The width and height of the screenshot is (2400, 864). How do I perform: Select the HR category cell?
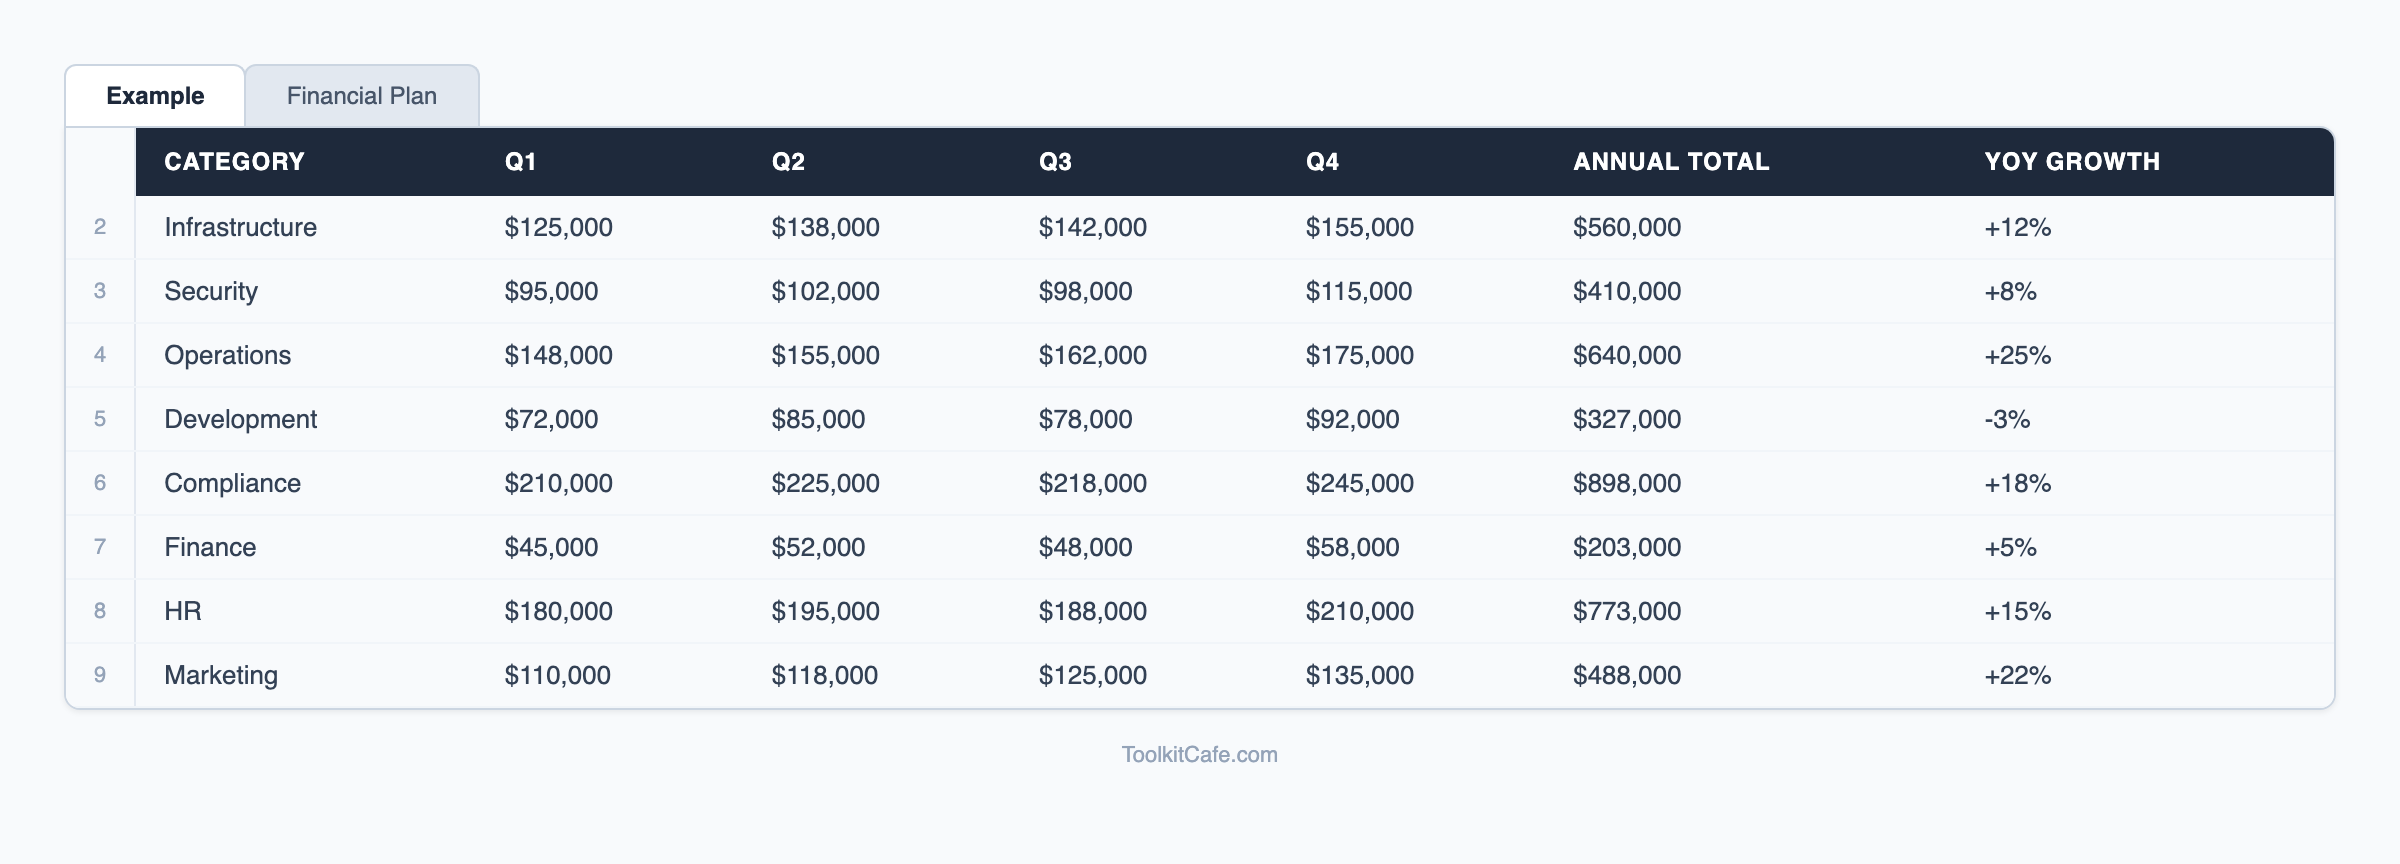tap(183, 611)
